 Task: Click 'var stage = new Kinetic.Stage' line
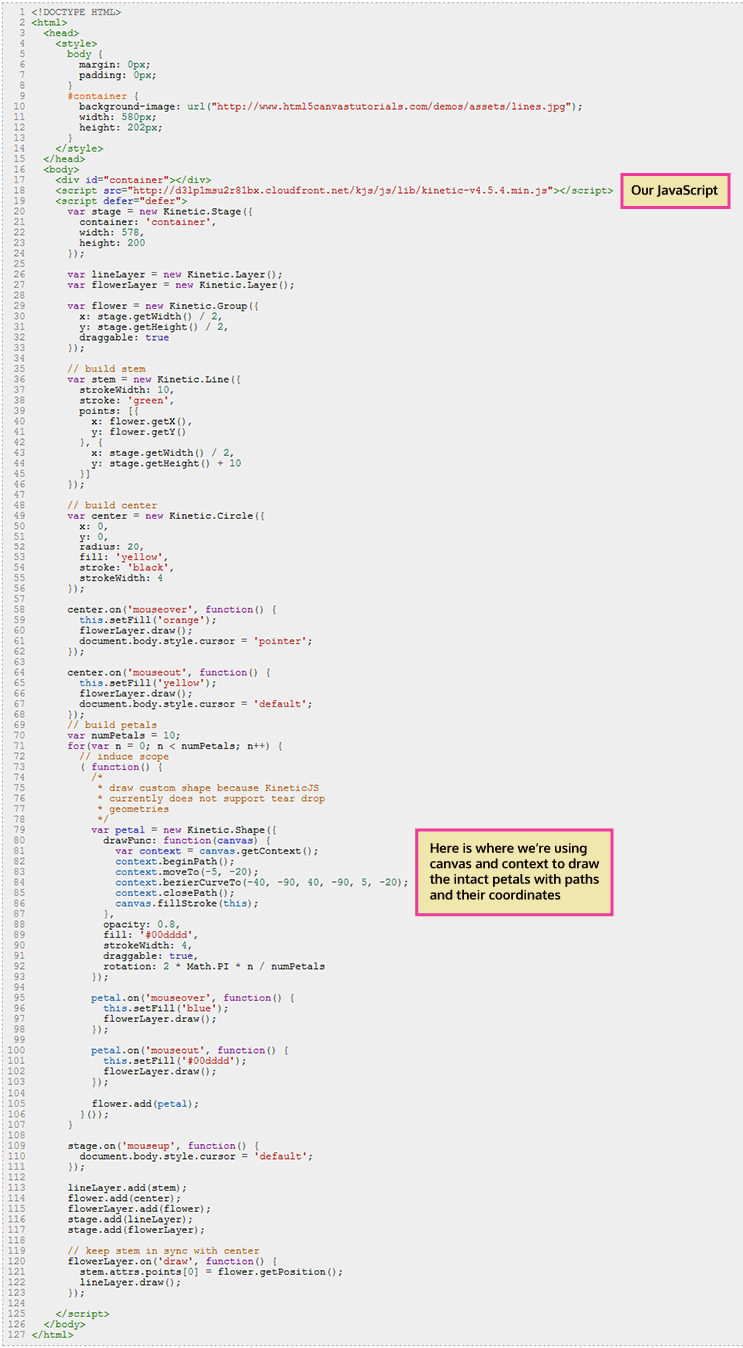click(161, 211)
